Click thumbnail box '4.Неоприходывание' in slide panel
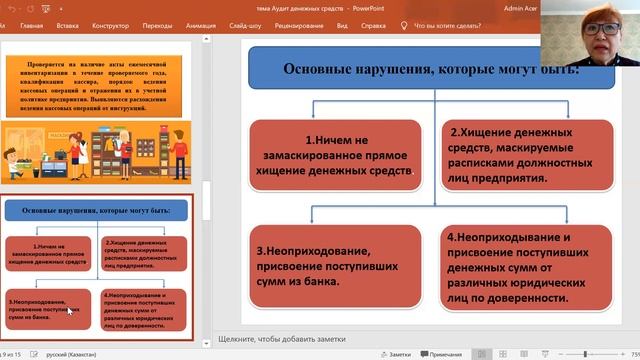 coord(143,310)
